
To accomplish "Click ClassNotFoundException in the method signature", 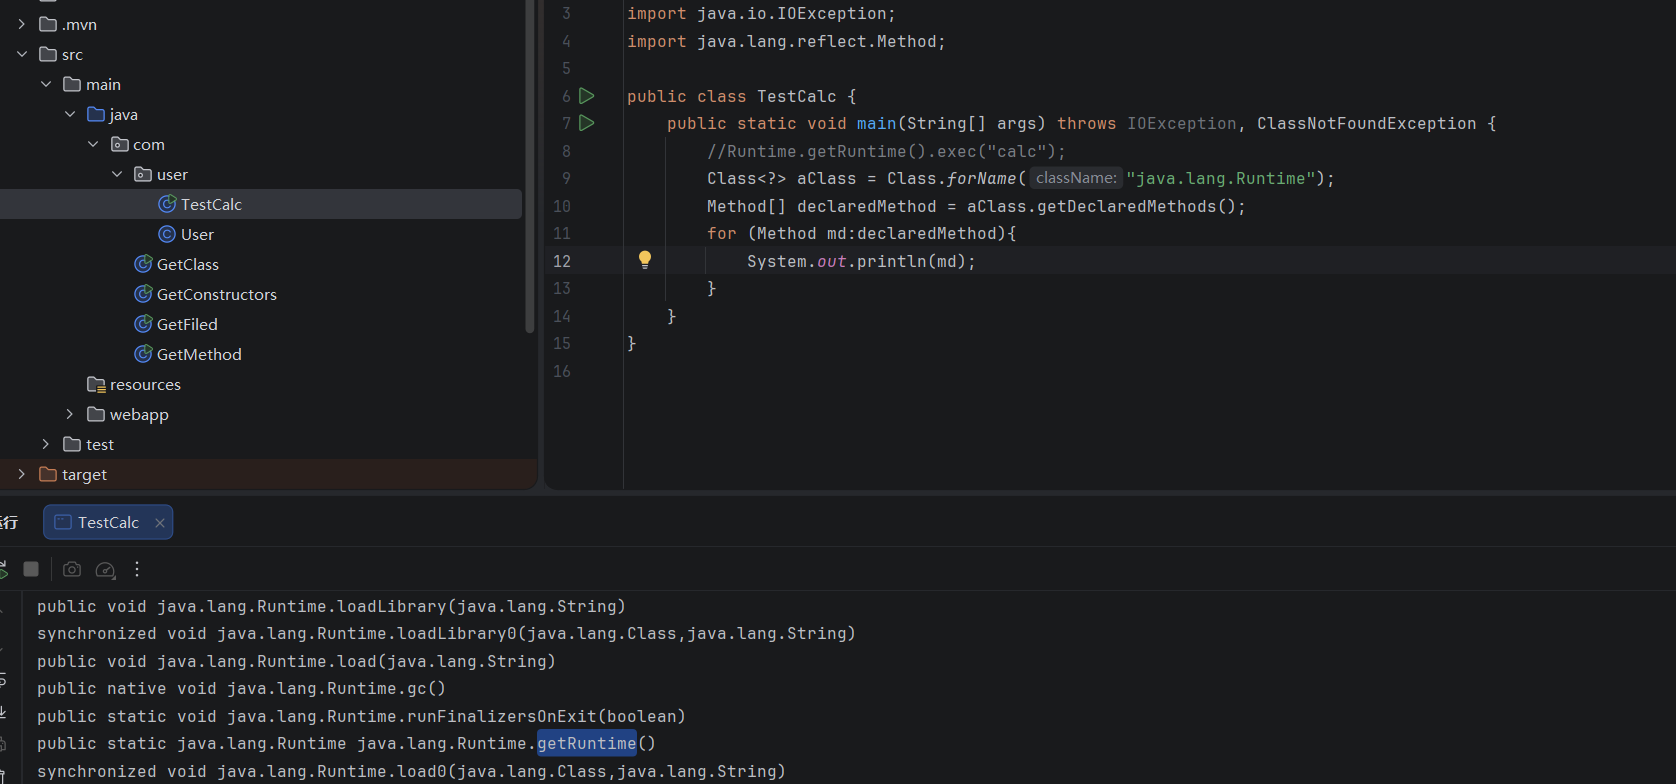I will tap(1366, 123).
